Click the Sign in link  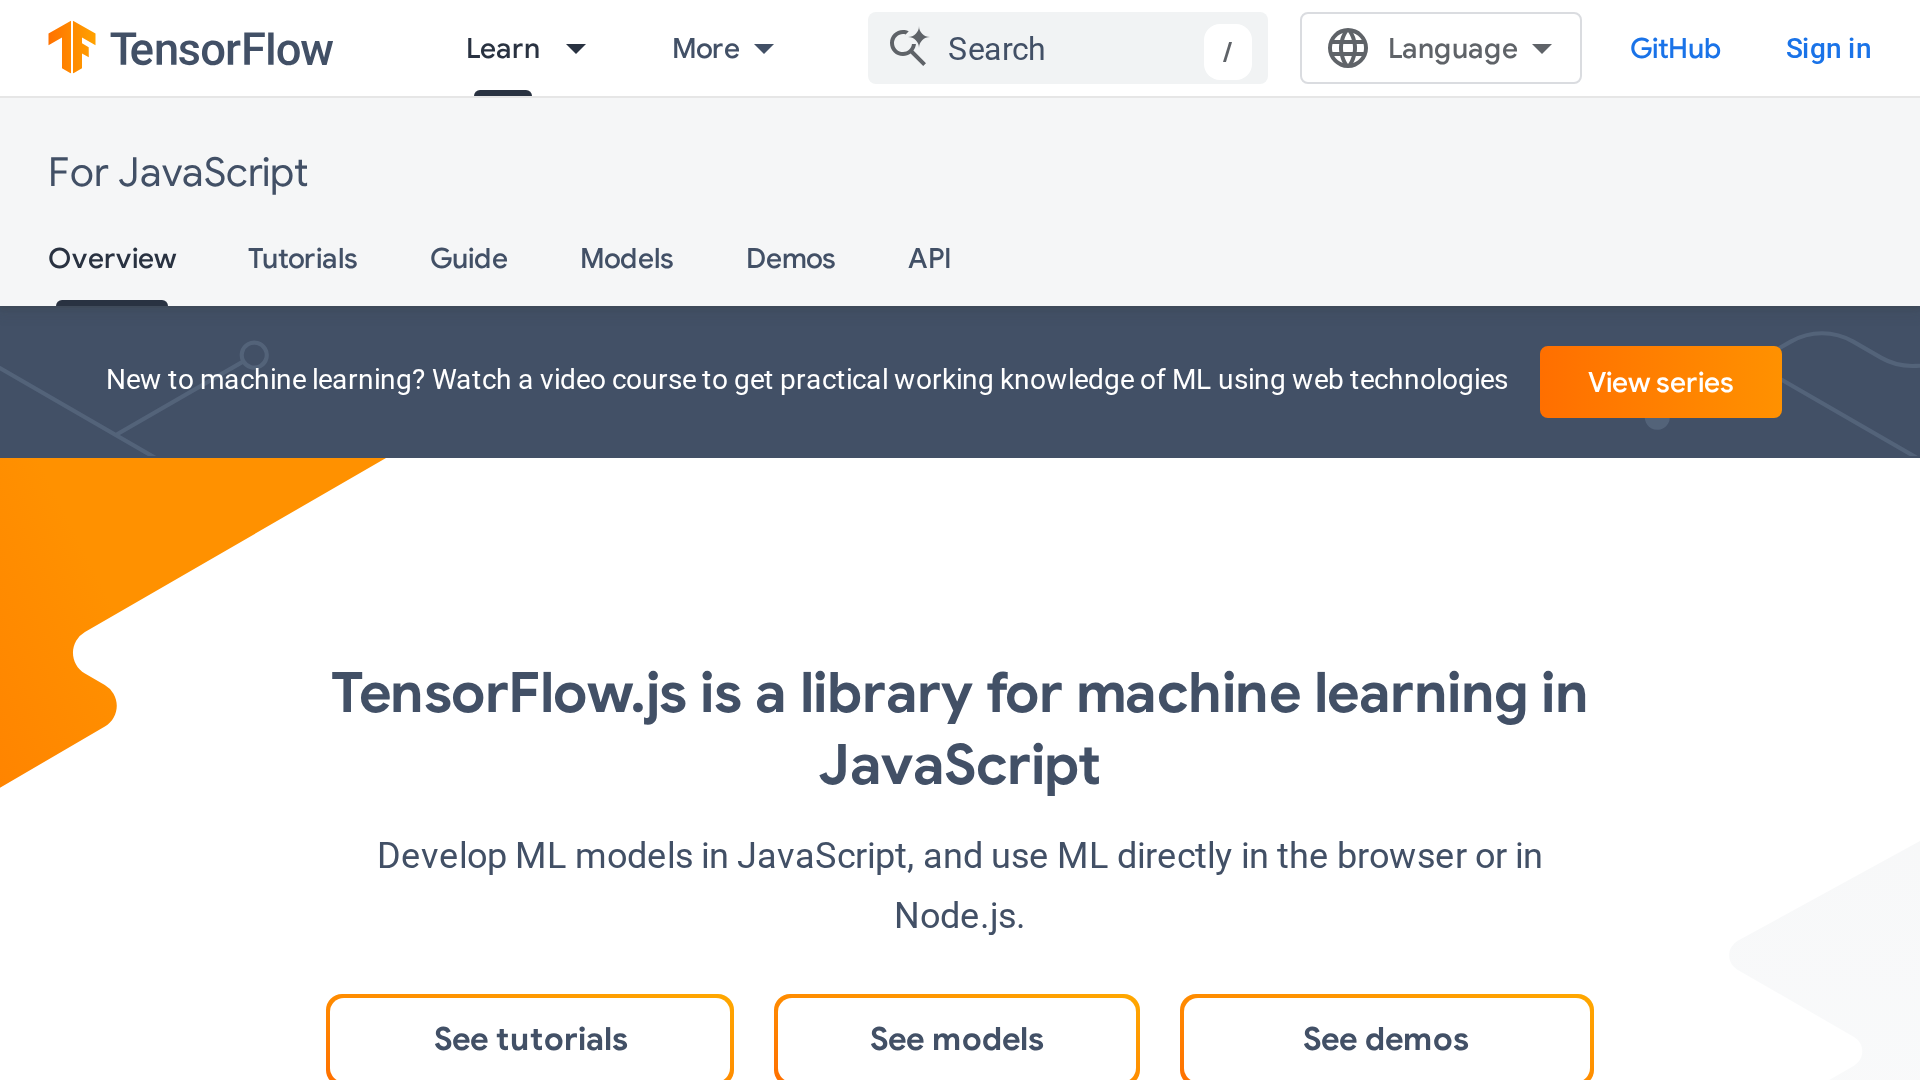point(1828,48)
